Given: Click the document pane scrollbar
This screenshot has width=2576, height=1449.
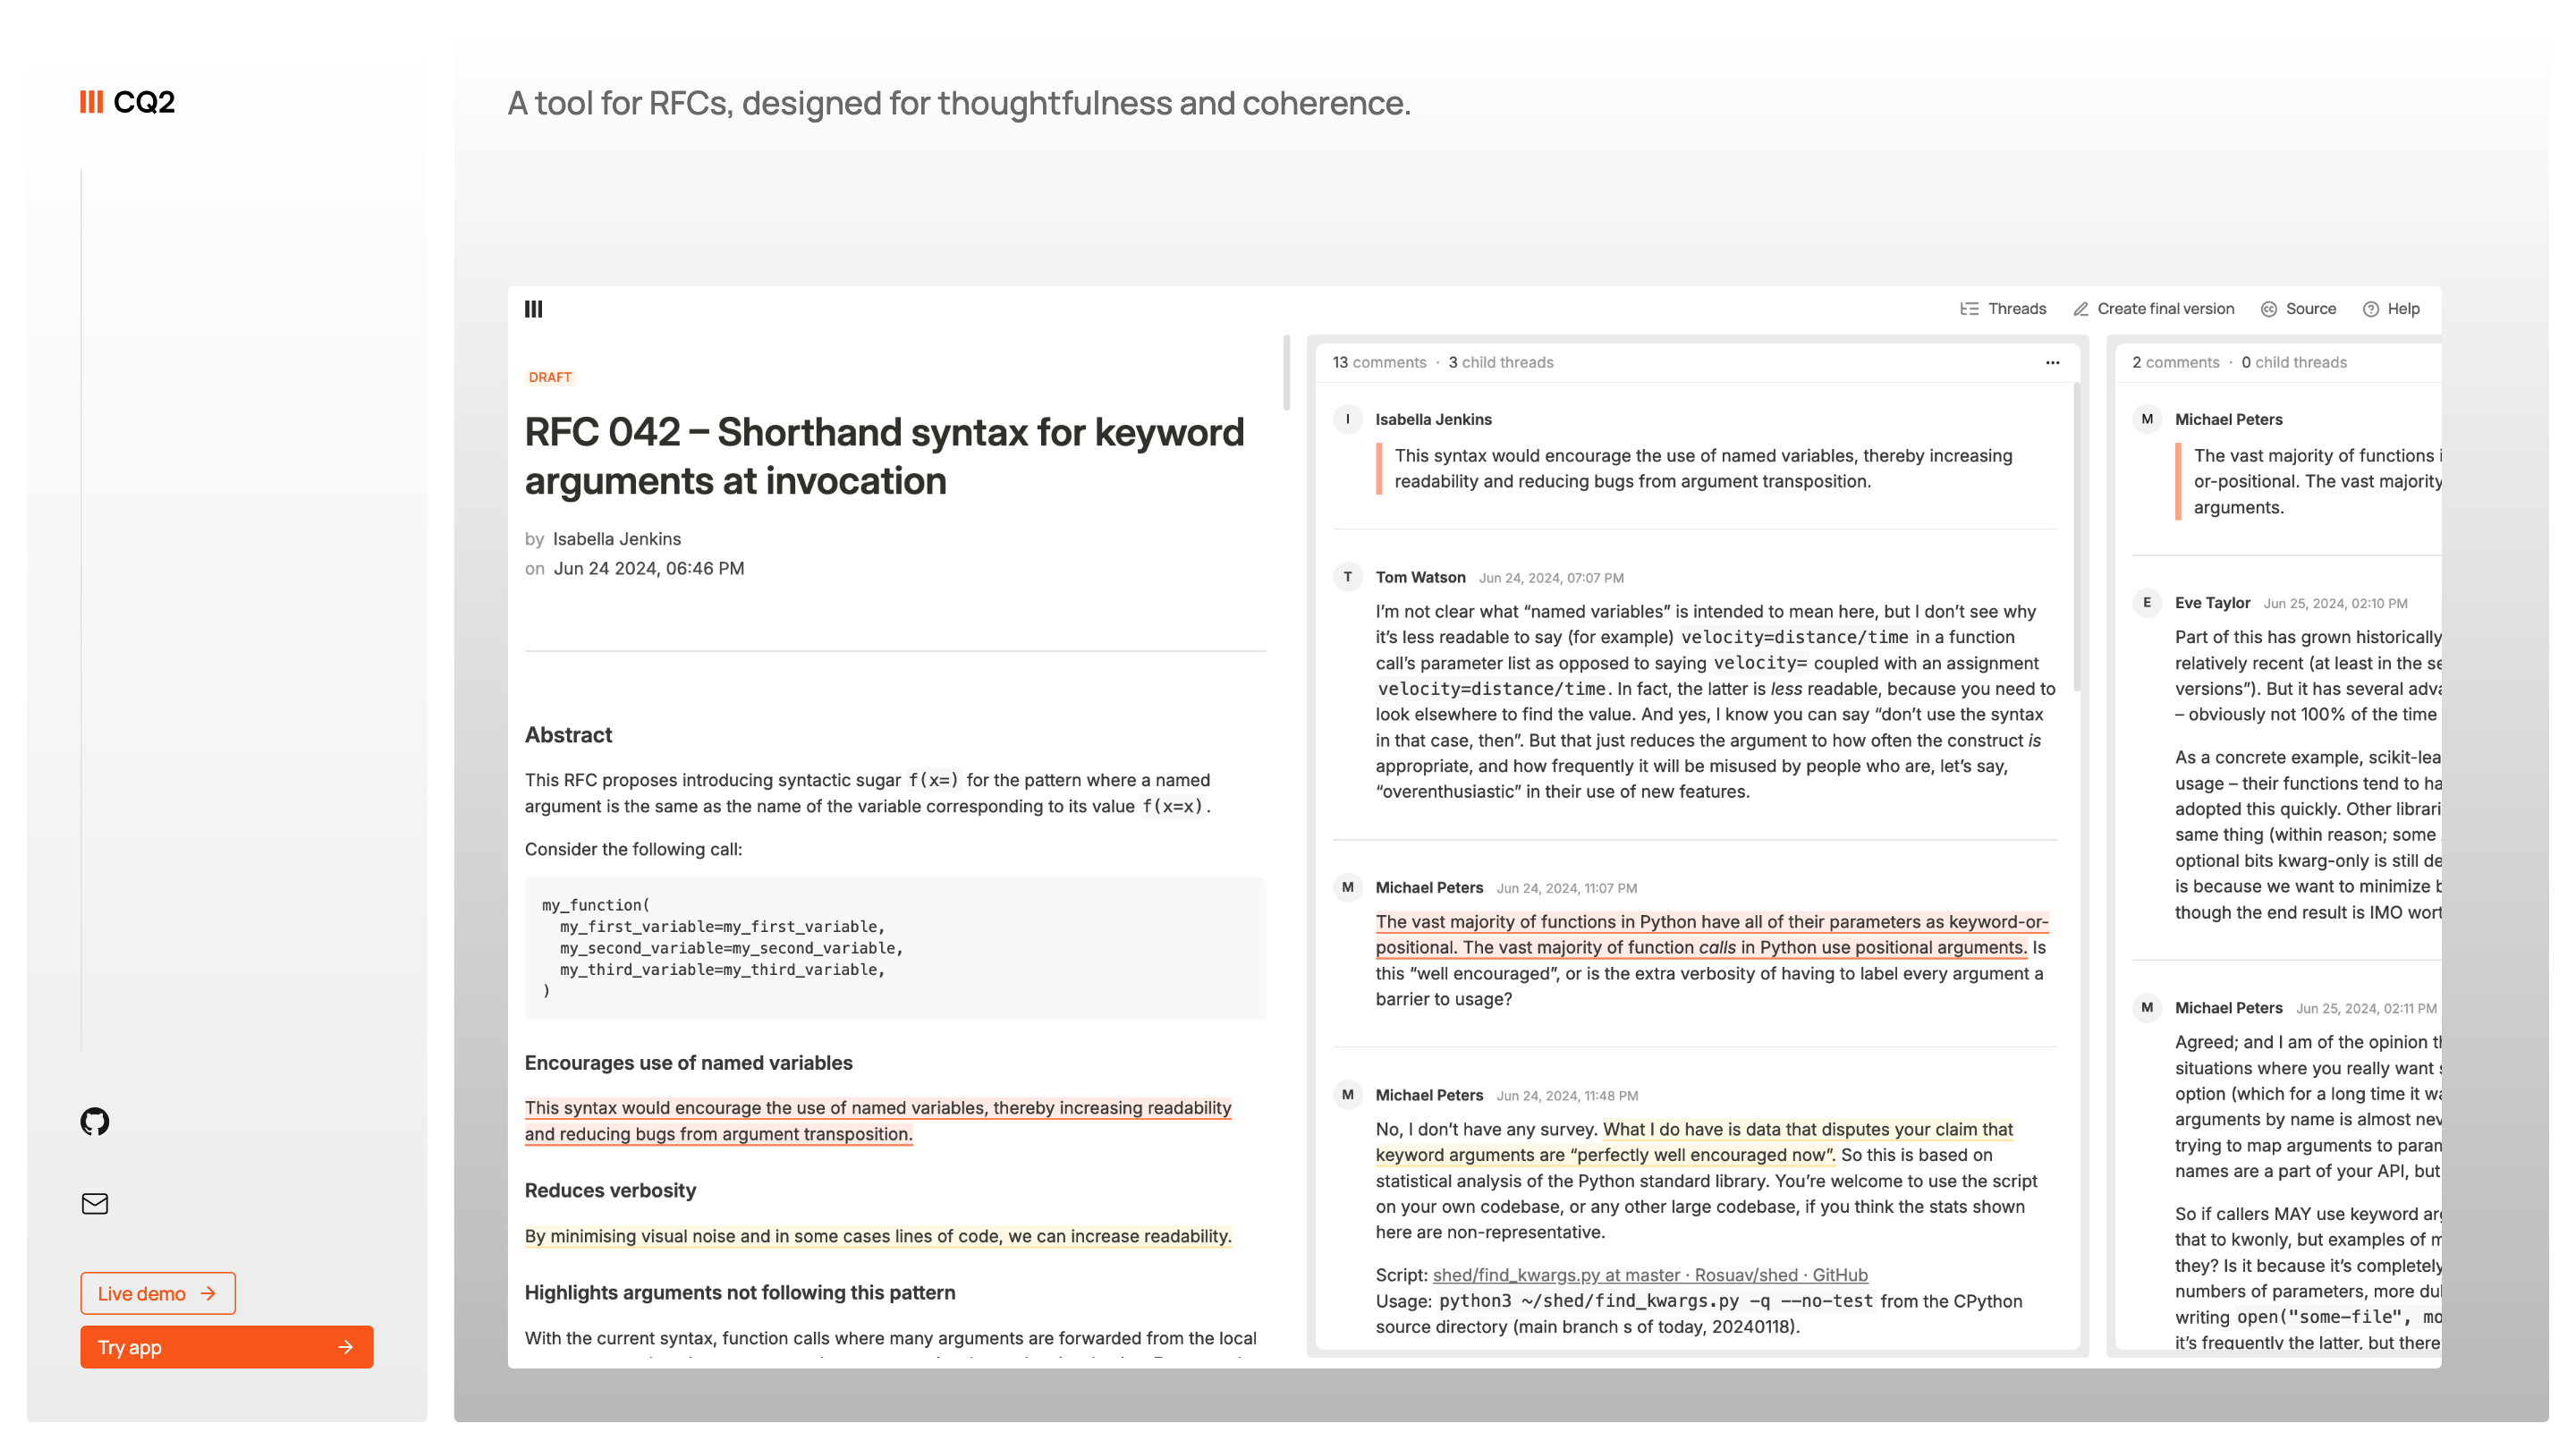Looking at the screenshot, I should pos(1286,374).
